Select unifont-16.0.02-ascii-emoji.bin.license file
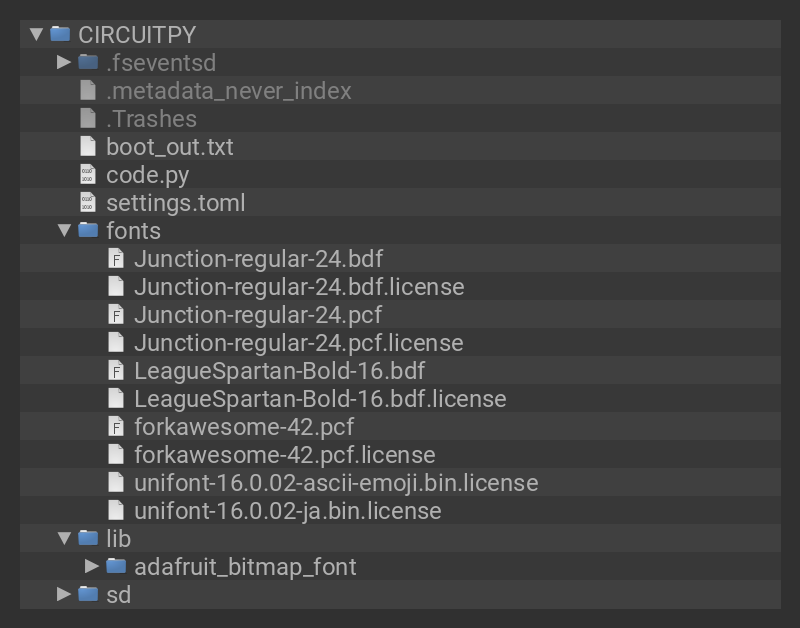 click(335, 483)
